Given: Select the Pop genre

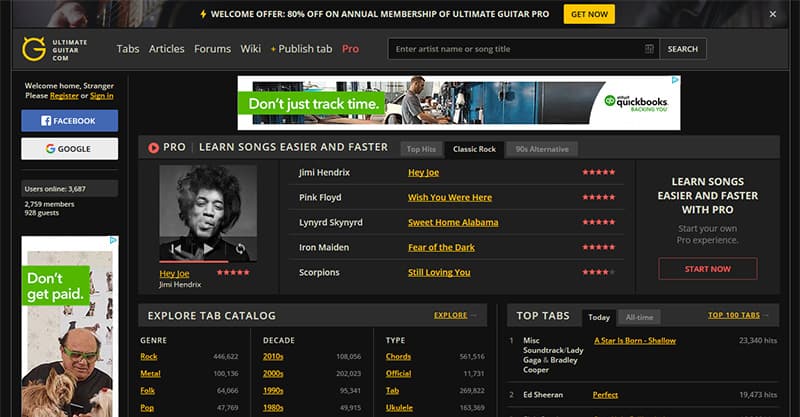Looking at the screenshot, I should (x=147, y=408).
